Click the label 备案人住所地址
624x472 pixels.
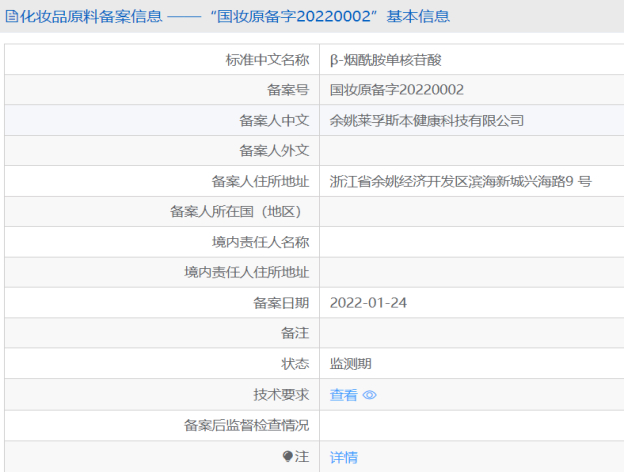[x=260, y=181]
